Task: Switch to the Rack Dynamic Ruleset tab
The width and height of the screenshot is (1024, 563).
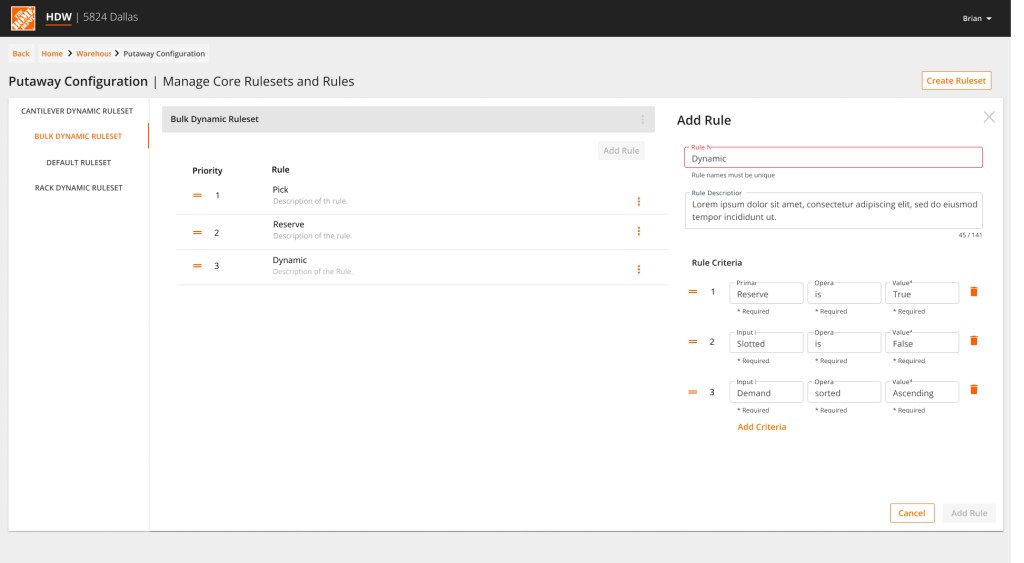Action: click(x=78, y=188)
